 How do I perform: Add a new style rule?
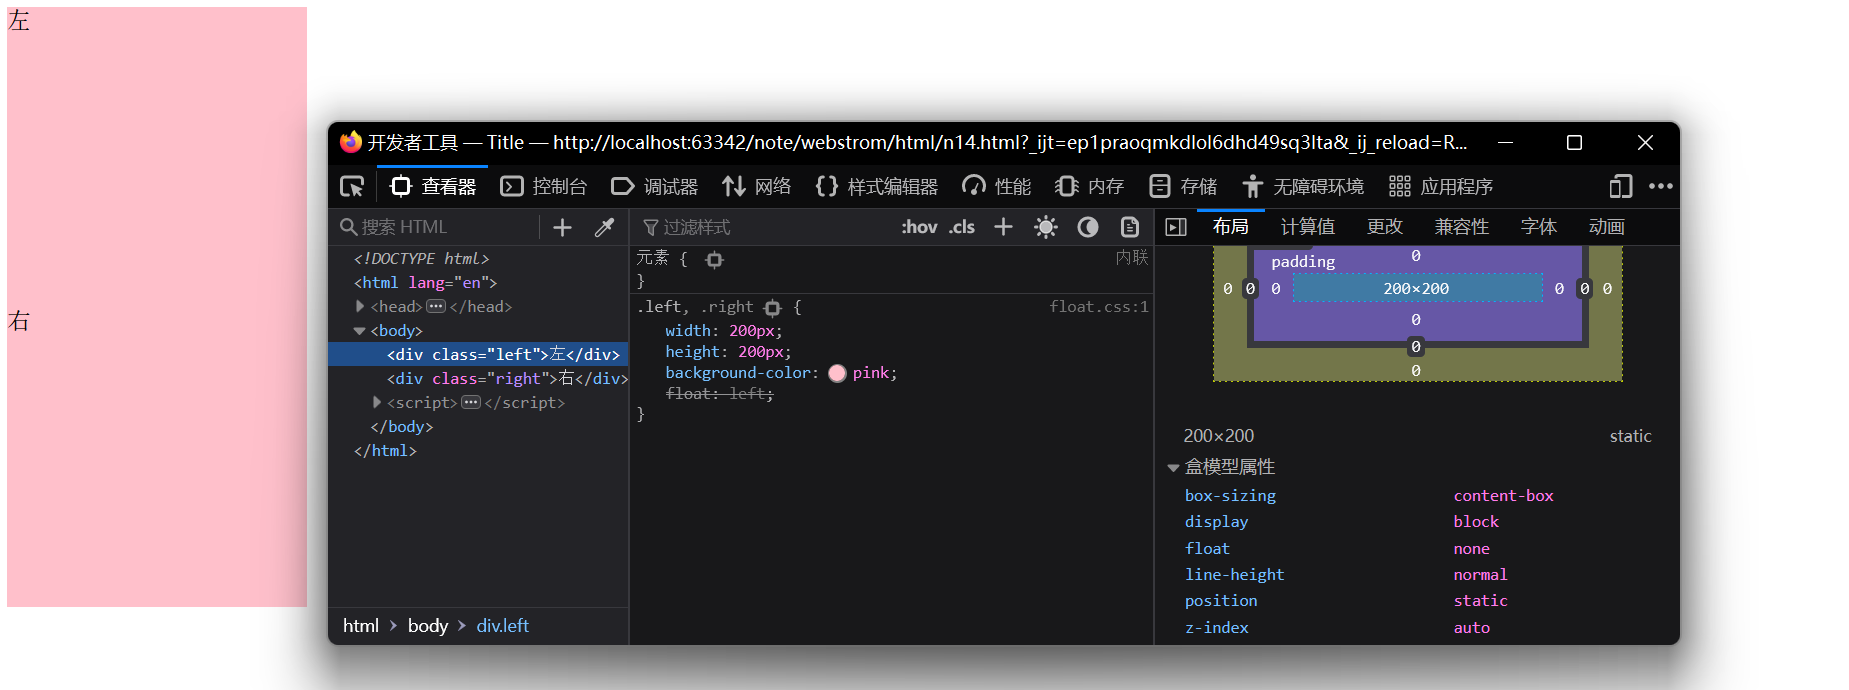[x=1003, y=228]
